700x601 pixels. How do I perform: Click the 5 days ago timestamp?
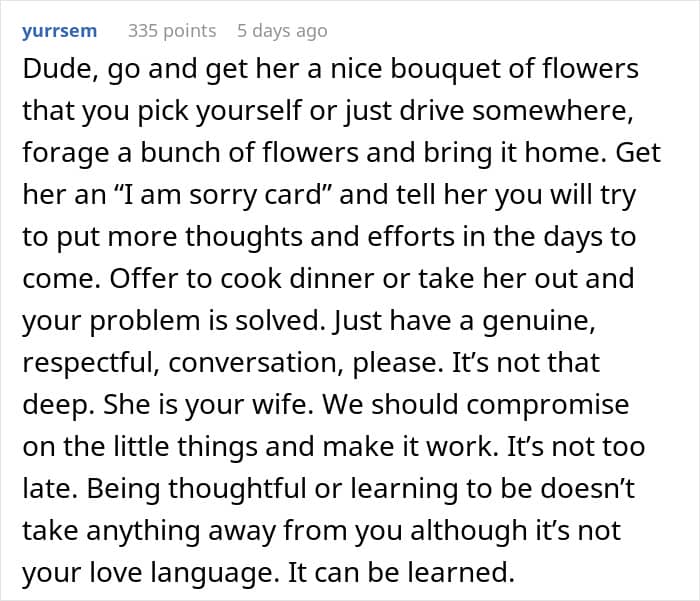point(282,31)
